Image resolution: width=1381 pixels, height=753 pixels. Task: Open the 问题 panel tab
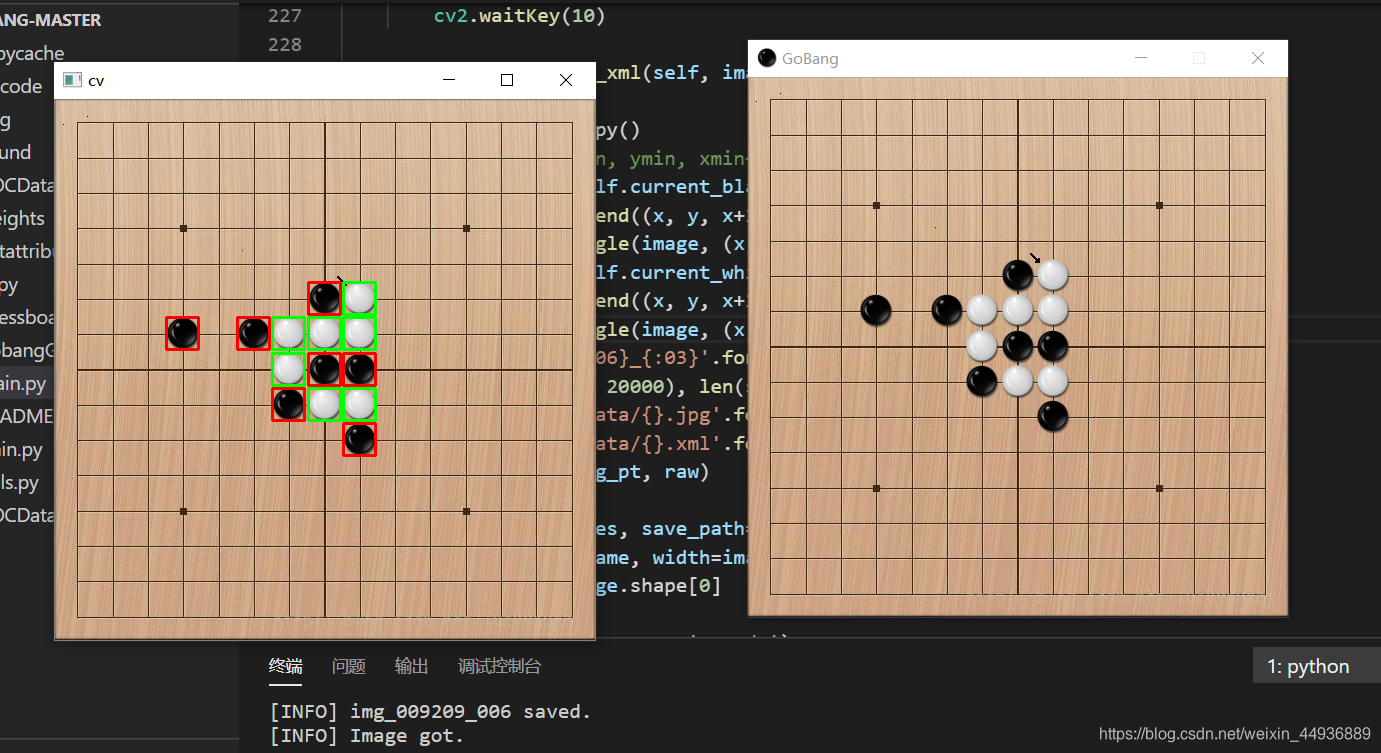(348, 666)
